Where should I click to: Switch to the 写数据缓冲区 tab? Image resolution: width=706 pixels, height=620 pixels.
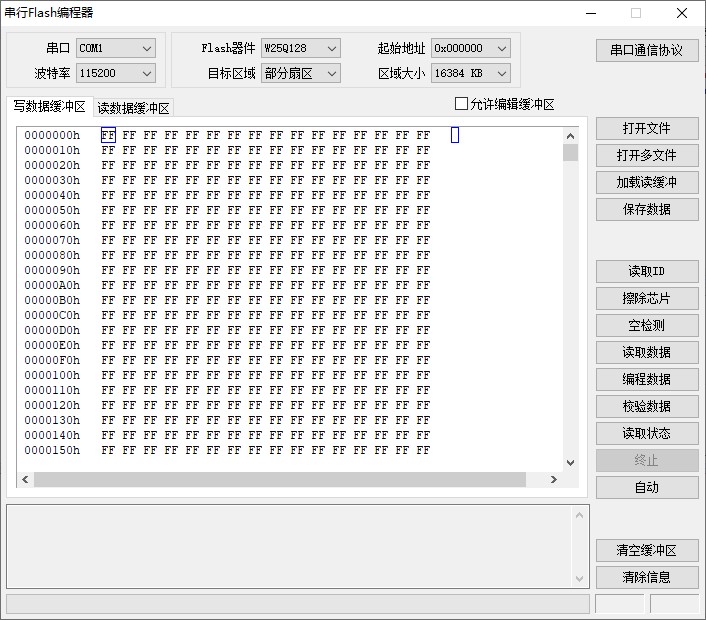point(50,107)
